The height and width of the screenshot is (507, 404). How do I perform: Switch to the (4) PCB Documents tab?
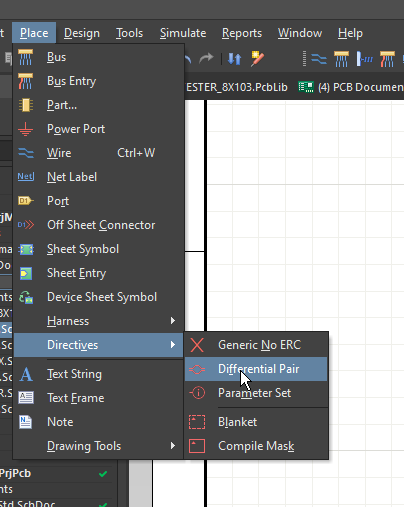[x=350, y=87]
